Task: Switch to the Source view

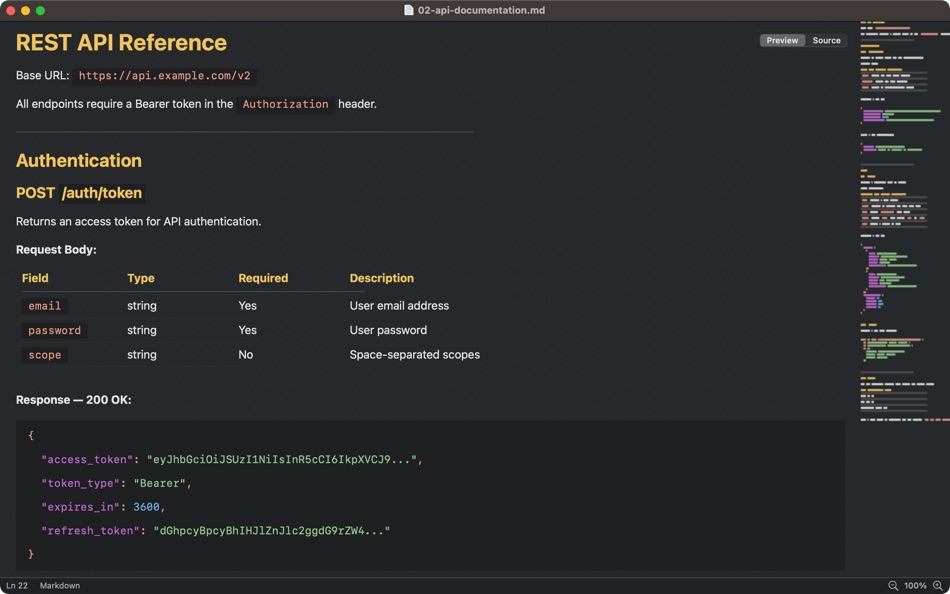Action: tap(826, 41)
